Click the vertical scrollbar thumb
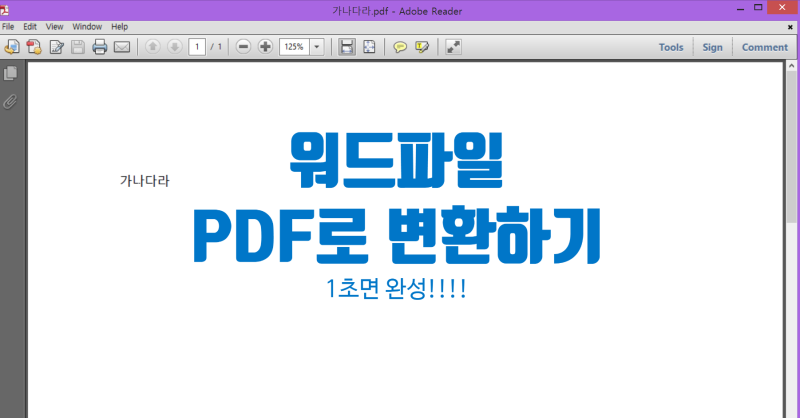This screenshot has height=418, width=800. [x=791, y=147]
